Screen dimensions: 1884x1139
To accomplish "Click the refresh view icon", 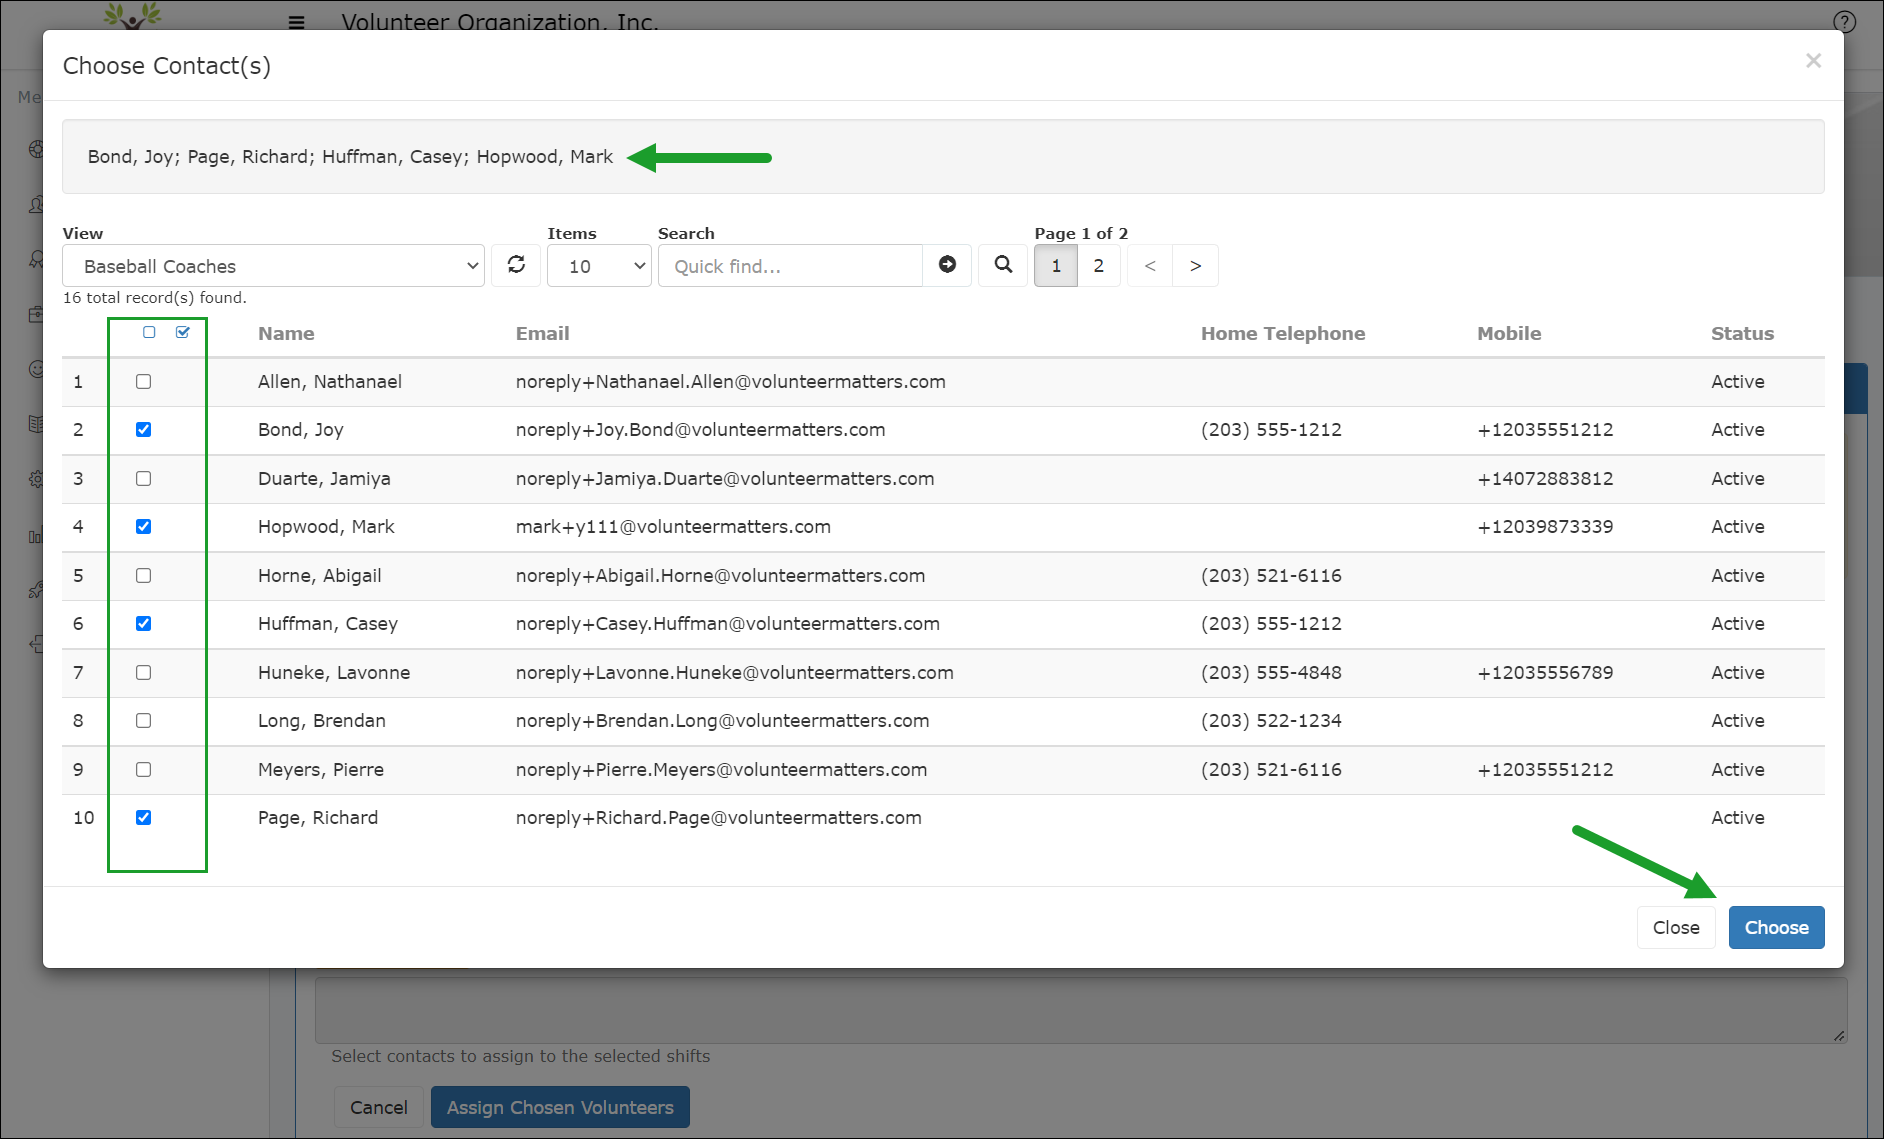I will click(516, 265).
